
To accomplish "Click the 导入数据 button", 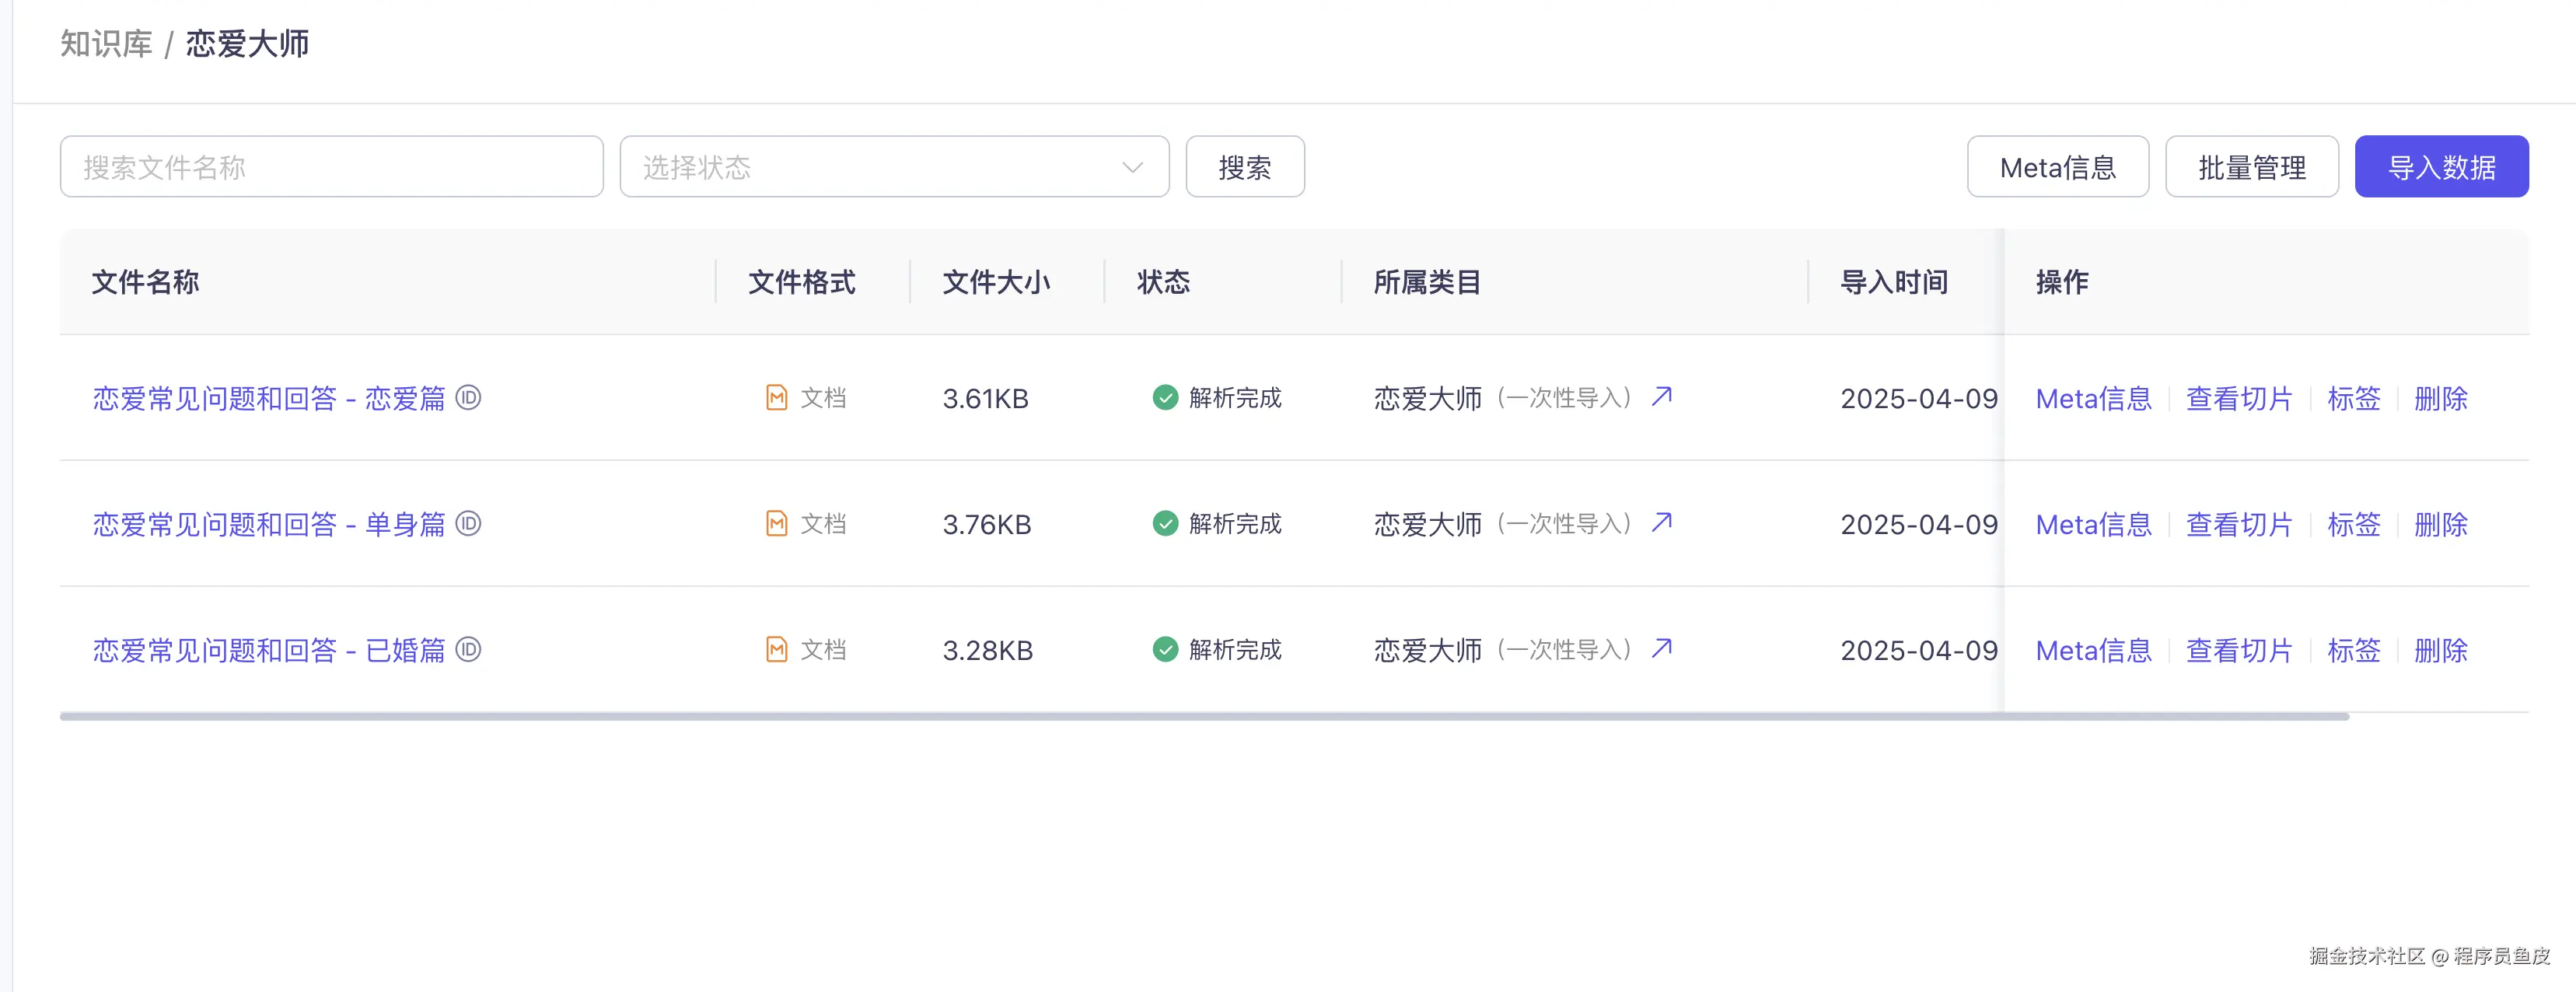I will (x=2441, y=167).
